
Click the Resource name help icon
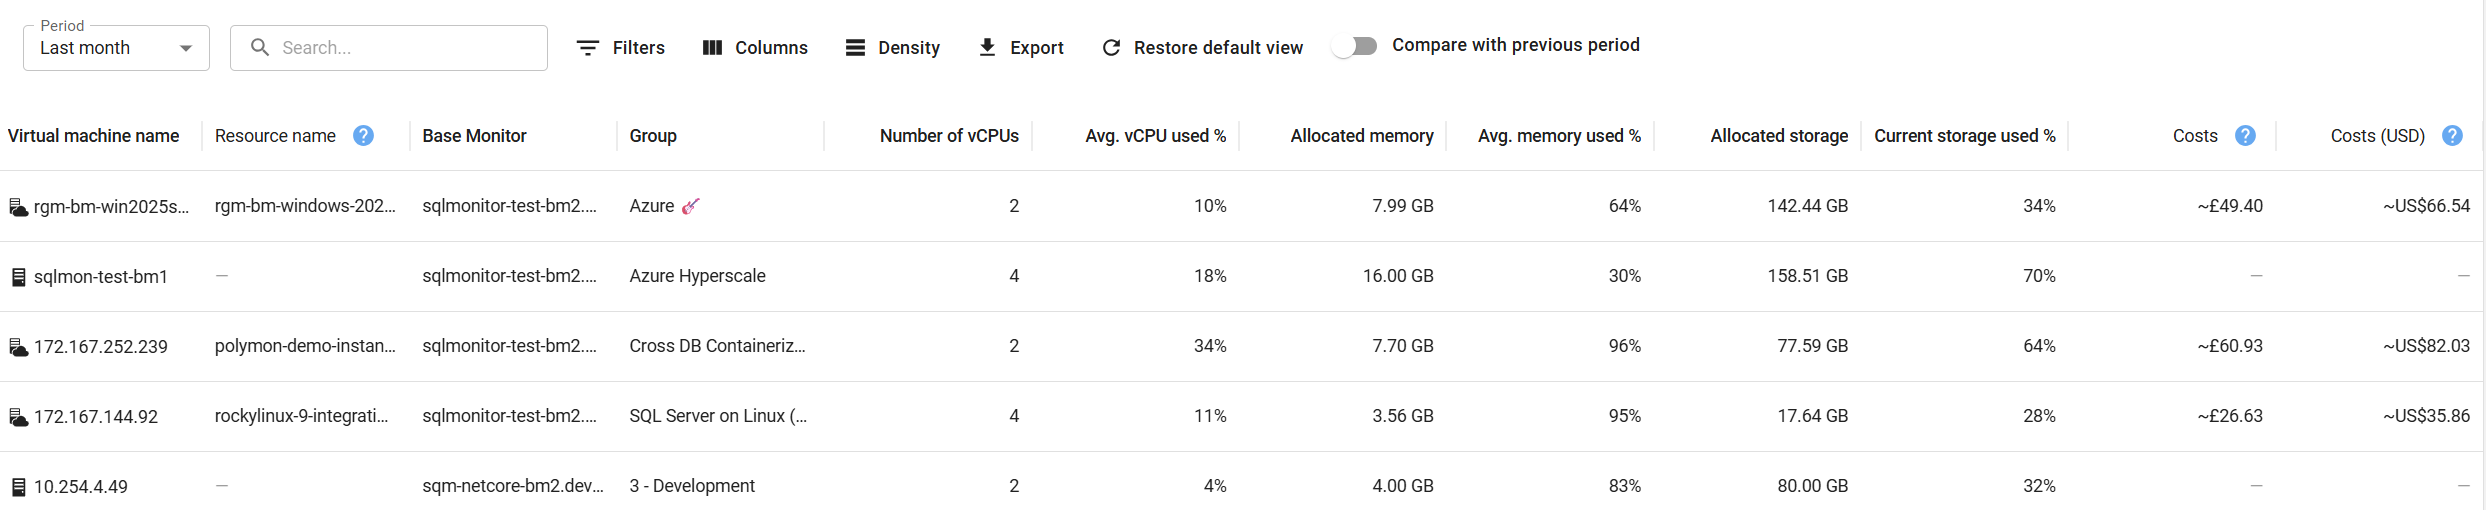click(x=364, y=136)
